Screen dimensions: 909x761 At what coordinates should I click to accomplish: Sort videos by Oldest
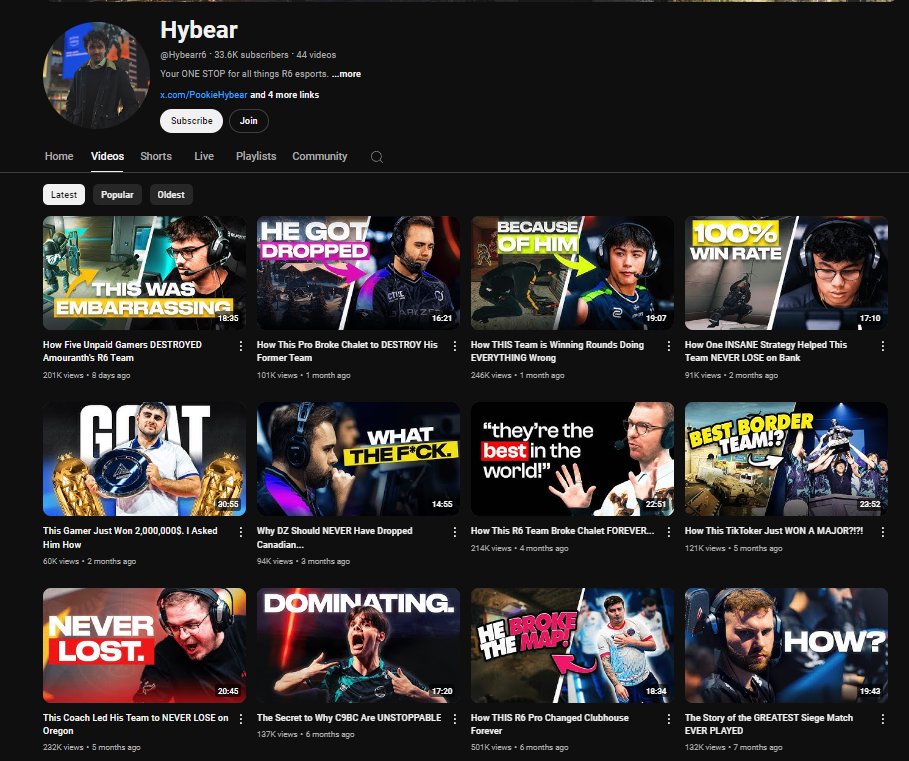pos(170,194)
